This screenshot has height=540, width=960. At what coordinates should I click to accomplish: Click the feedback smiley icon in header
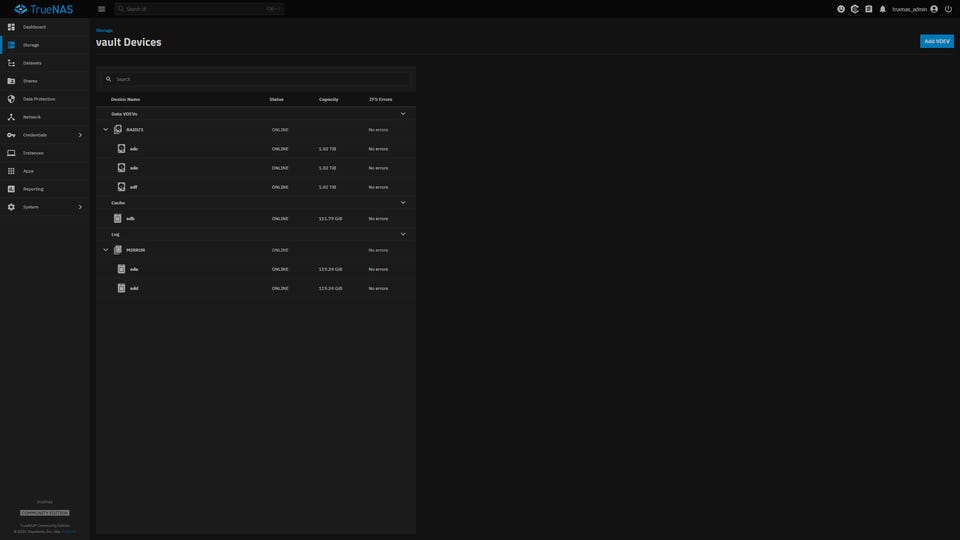coord(841,9)
